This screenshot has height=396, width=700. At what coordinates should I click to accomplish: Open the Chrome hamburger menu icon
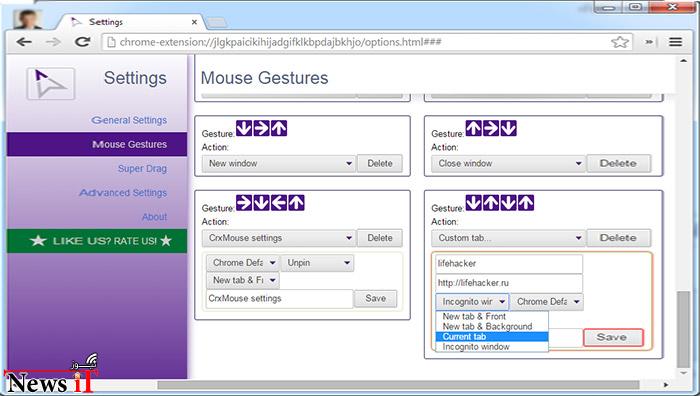[x=675, y=42]
